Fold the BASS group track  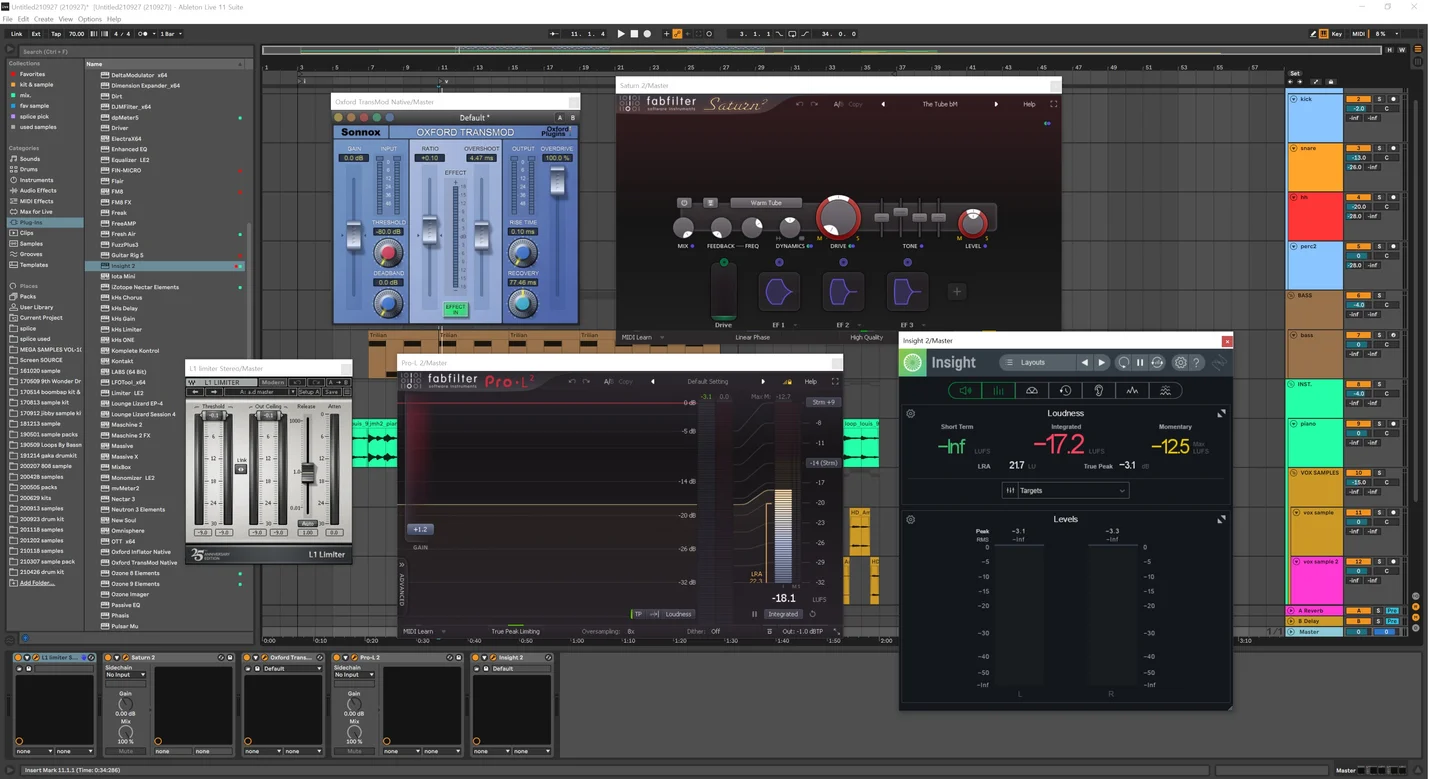pyautogui.click(x=1293, y=296)
